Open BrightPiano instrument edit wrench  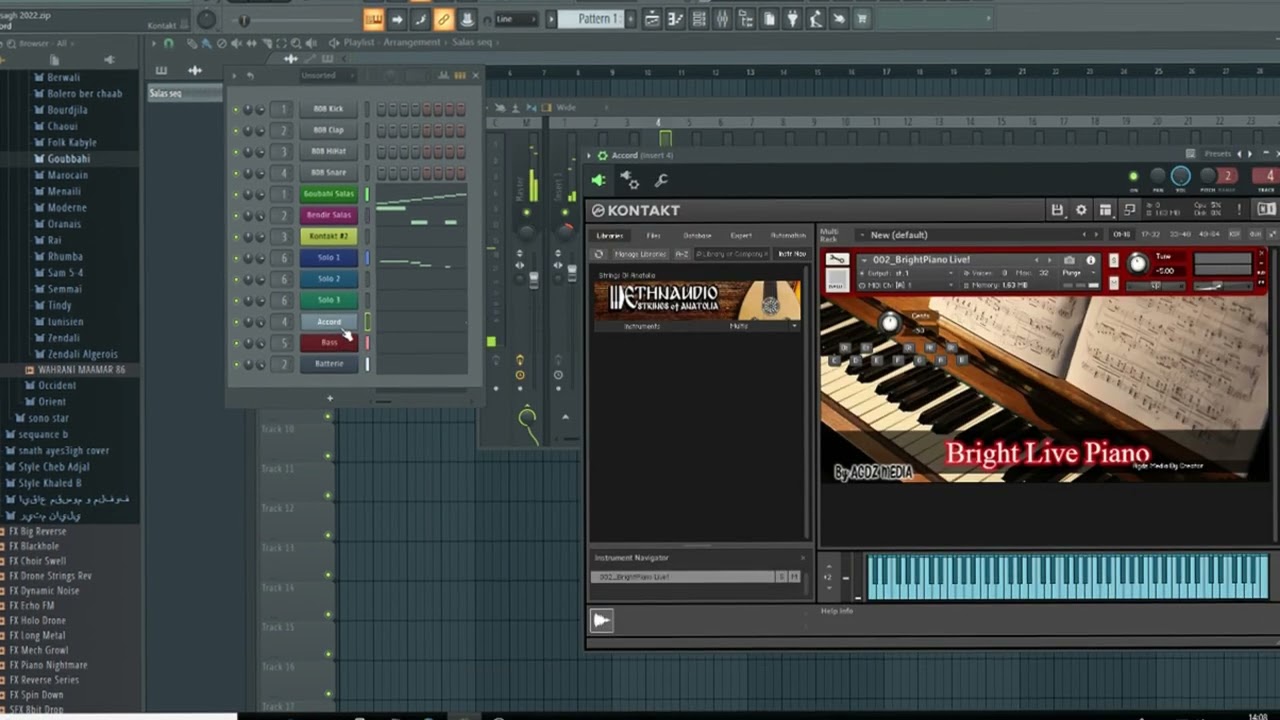pyautogui.click(x=837, y=260)
